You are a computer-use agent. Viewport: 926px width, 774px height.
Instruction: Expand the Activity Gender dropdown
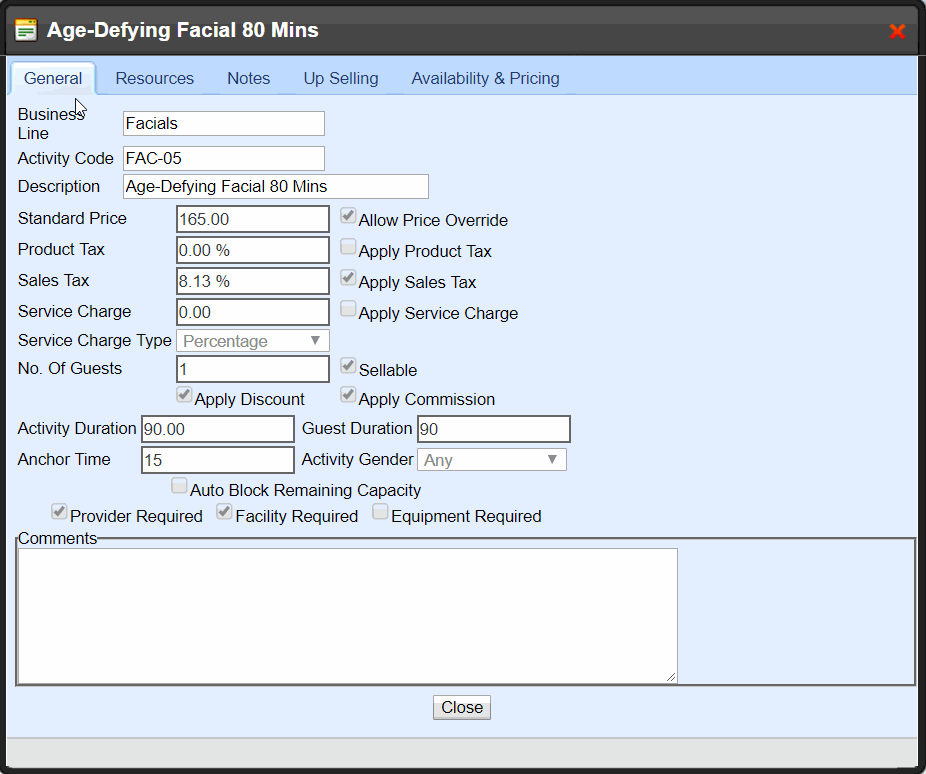[491, 460]
